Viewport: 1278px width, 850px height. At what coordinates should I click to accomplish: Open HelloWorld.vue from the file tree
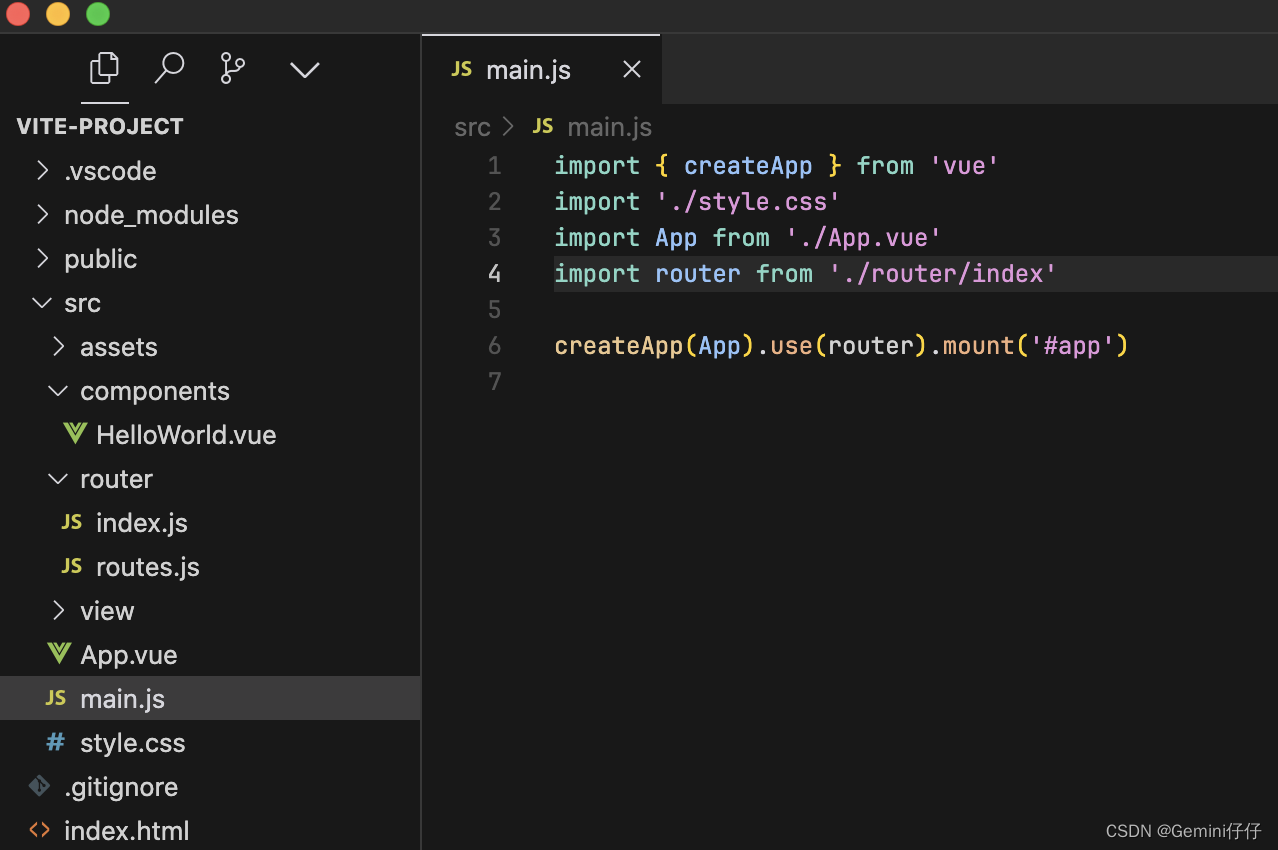pos(186,435)
